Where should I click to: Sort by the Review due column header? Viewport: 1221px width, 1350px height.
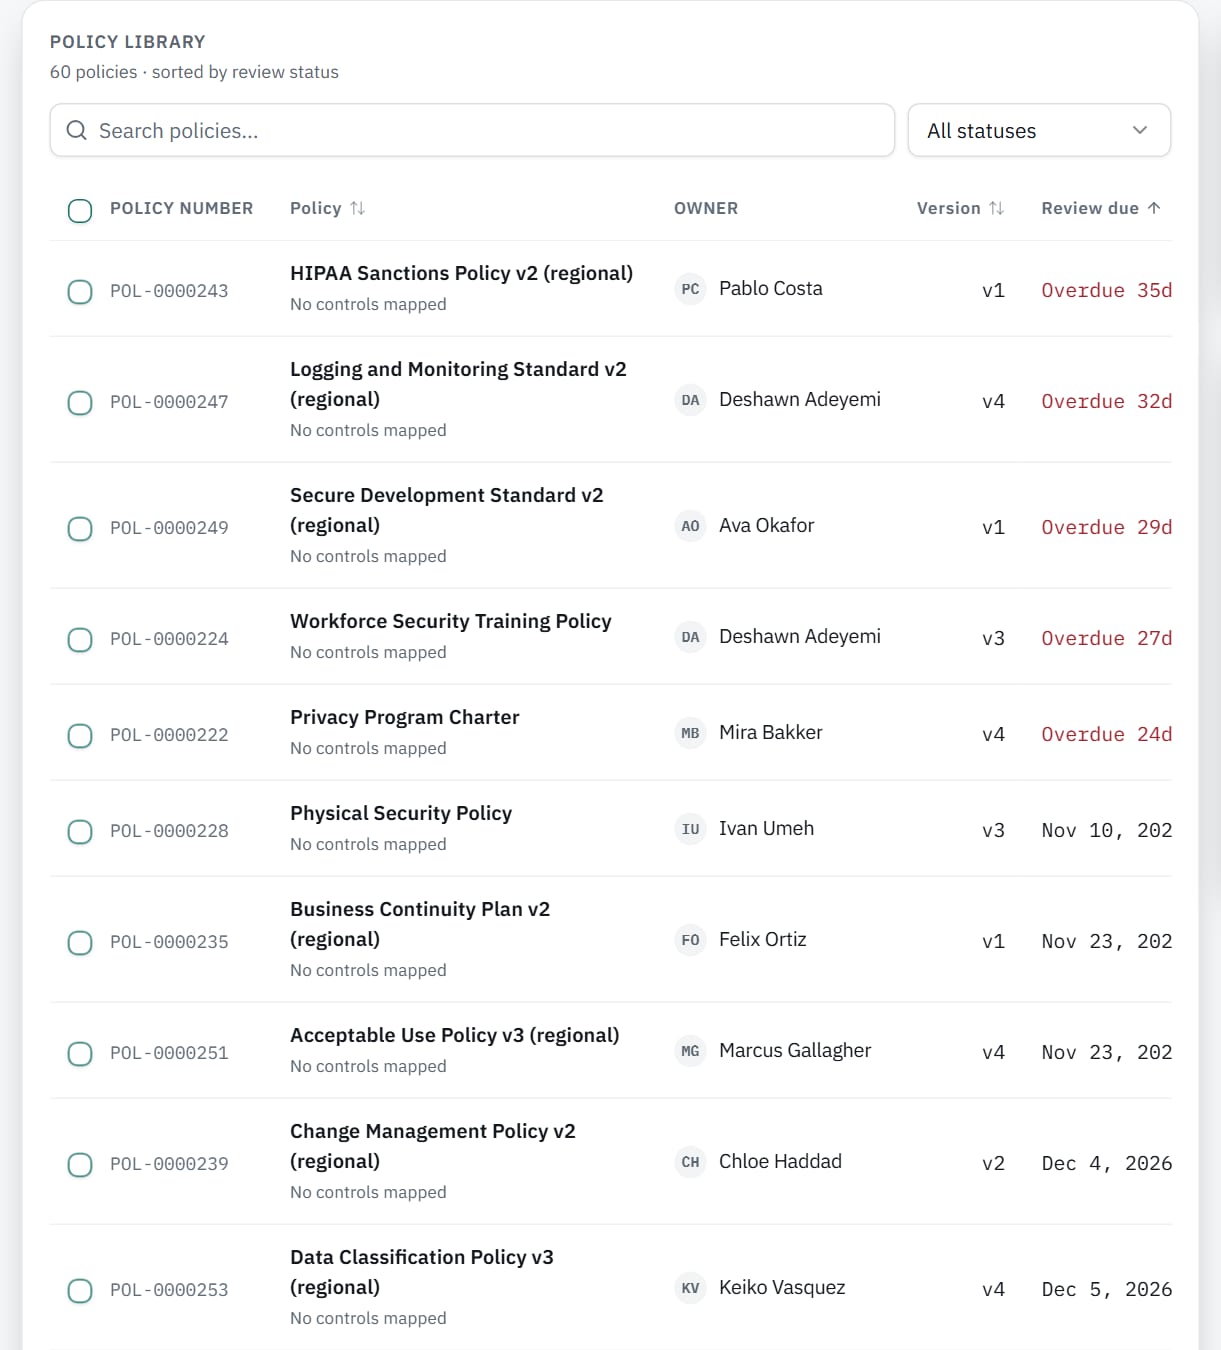click(x=1101, y=208)
